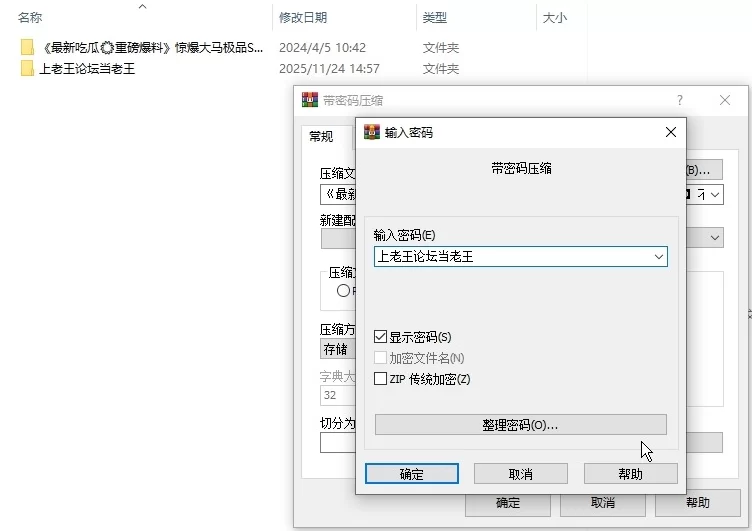Click 帮助 in the background 带密码压缩 window

coord(698,503)
